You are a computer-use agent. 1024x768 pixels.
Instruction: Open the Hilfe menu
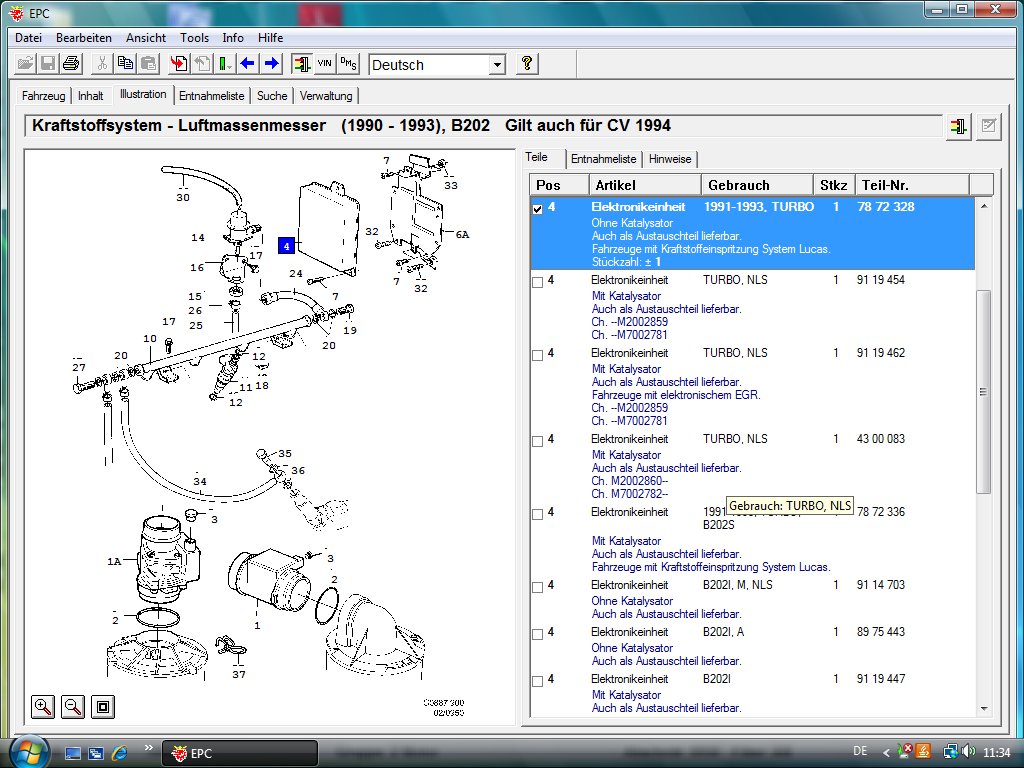tap(270, 38)
